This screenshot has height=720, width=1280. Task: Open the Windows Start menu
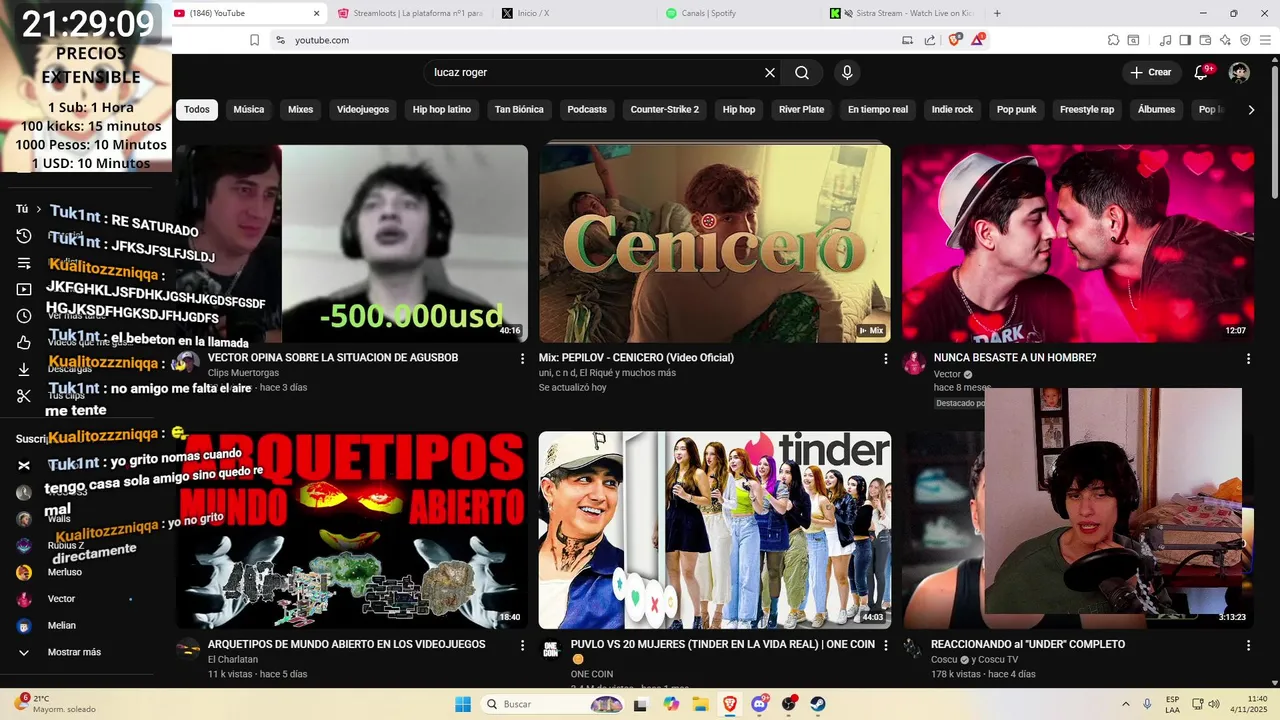pyautogui.click(x=463, y=704)
